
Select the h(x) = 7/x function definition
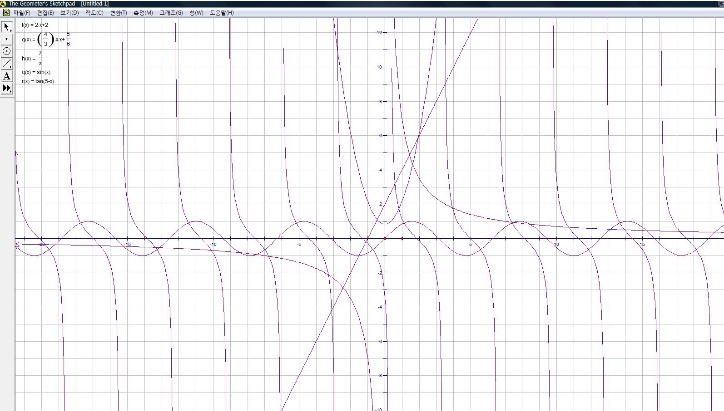[x=32, y=58]
